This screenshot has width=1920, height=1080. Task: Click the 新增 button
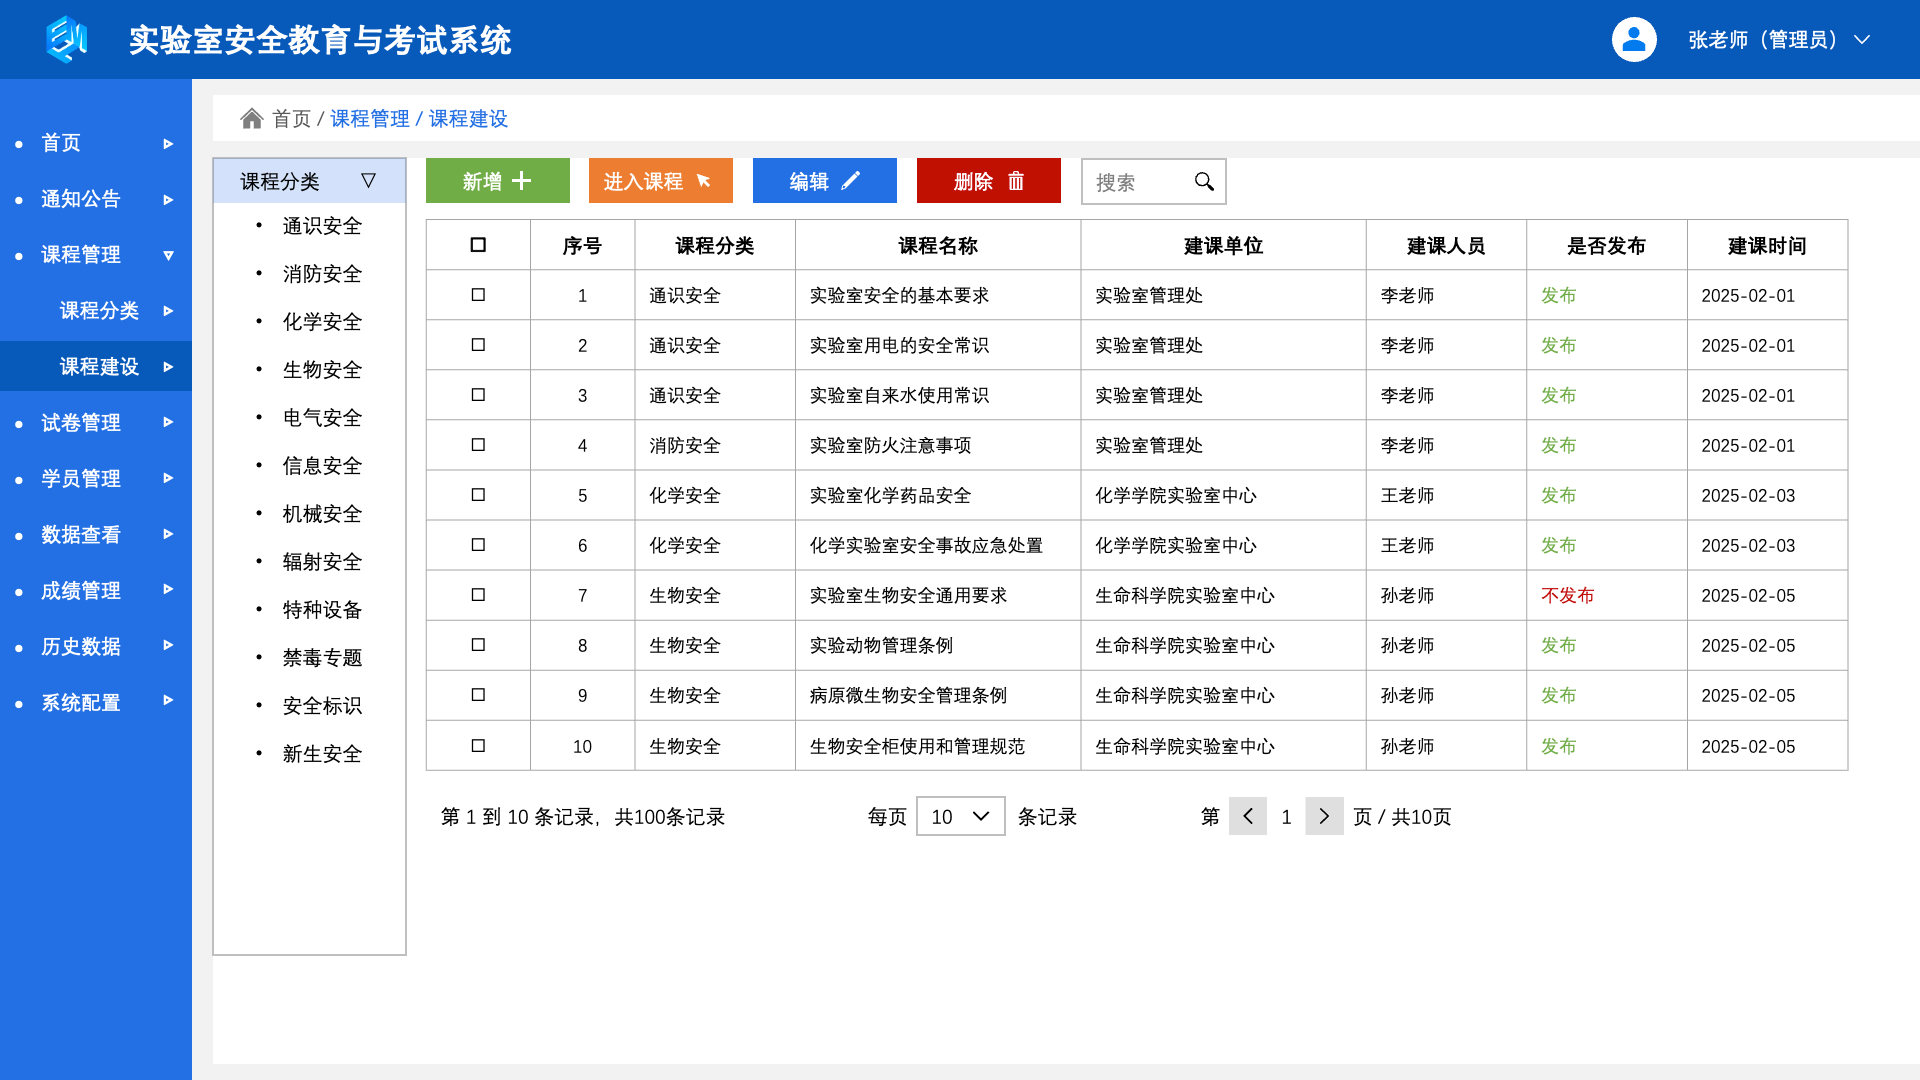click(x=497, y=181)
